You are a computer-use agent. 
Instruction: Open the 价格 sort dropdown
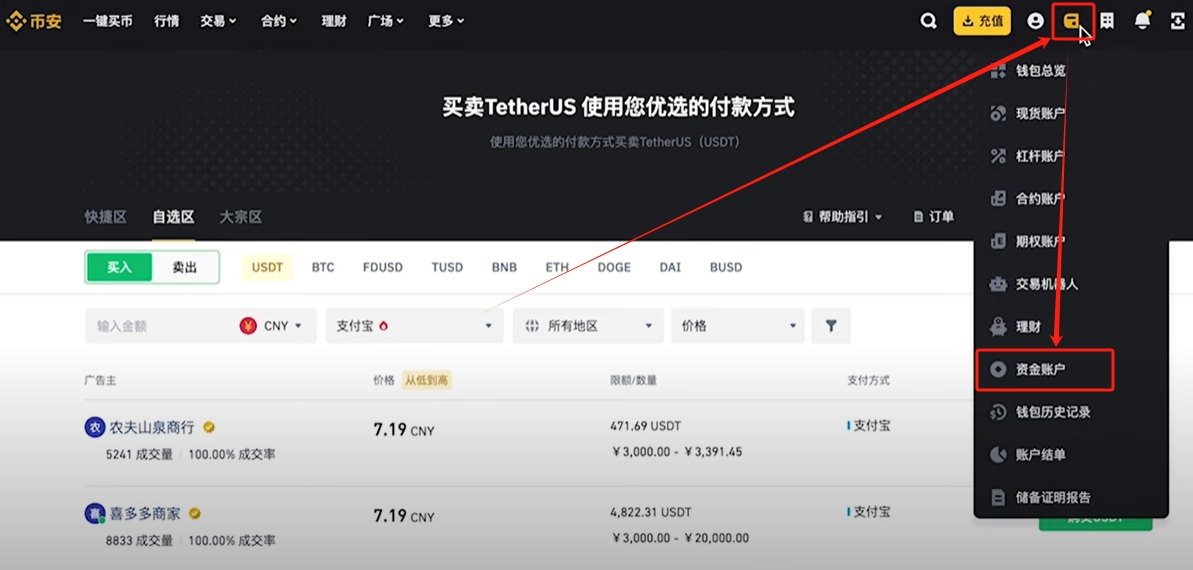tap(738, 326)
